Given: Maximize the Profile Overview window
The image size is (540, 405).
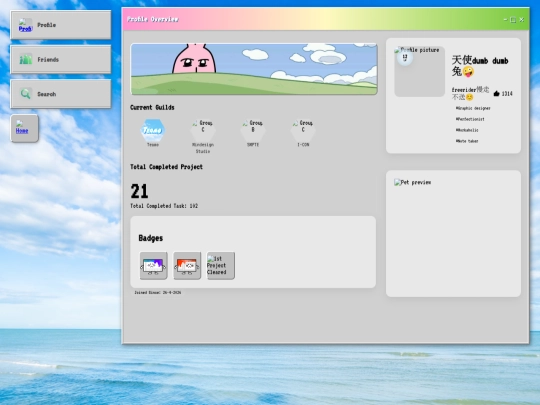Looking at the screenshot, I should click(513, 20).
